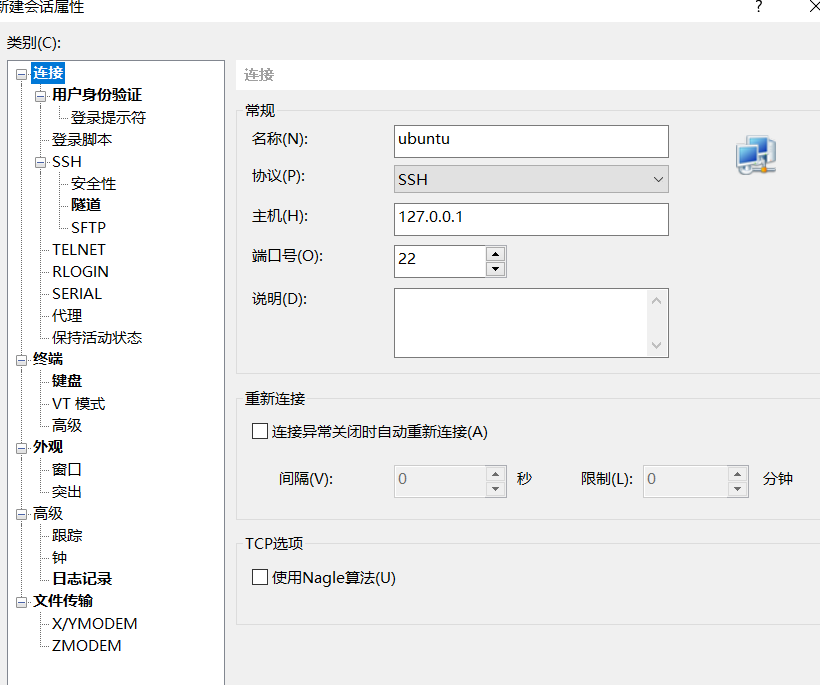Viewport: 820px width, 685px height.
Task: Click description box scroll up arrow
Action: (x=657, y=301)
